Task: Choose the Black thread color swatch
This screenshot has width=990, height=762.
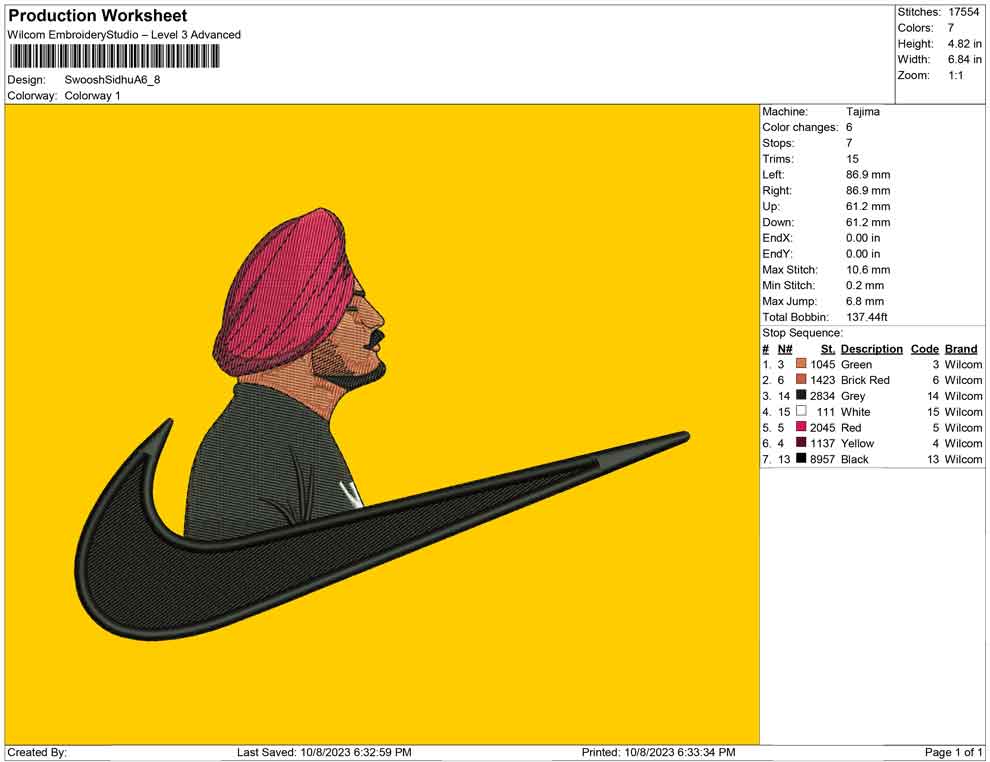Action: point(801,458)
